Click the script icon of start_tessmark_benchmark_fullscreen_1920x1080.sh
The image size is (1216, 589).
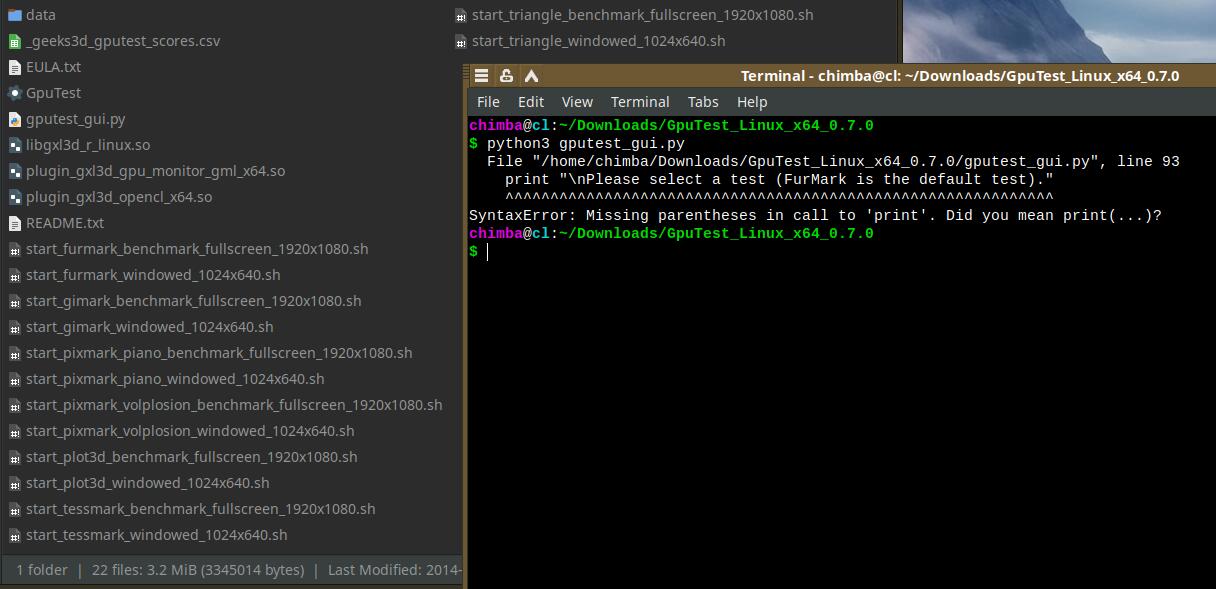14,509
